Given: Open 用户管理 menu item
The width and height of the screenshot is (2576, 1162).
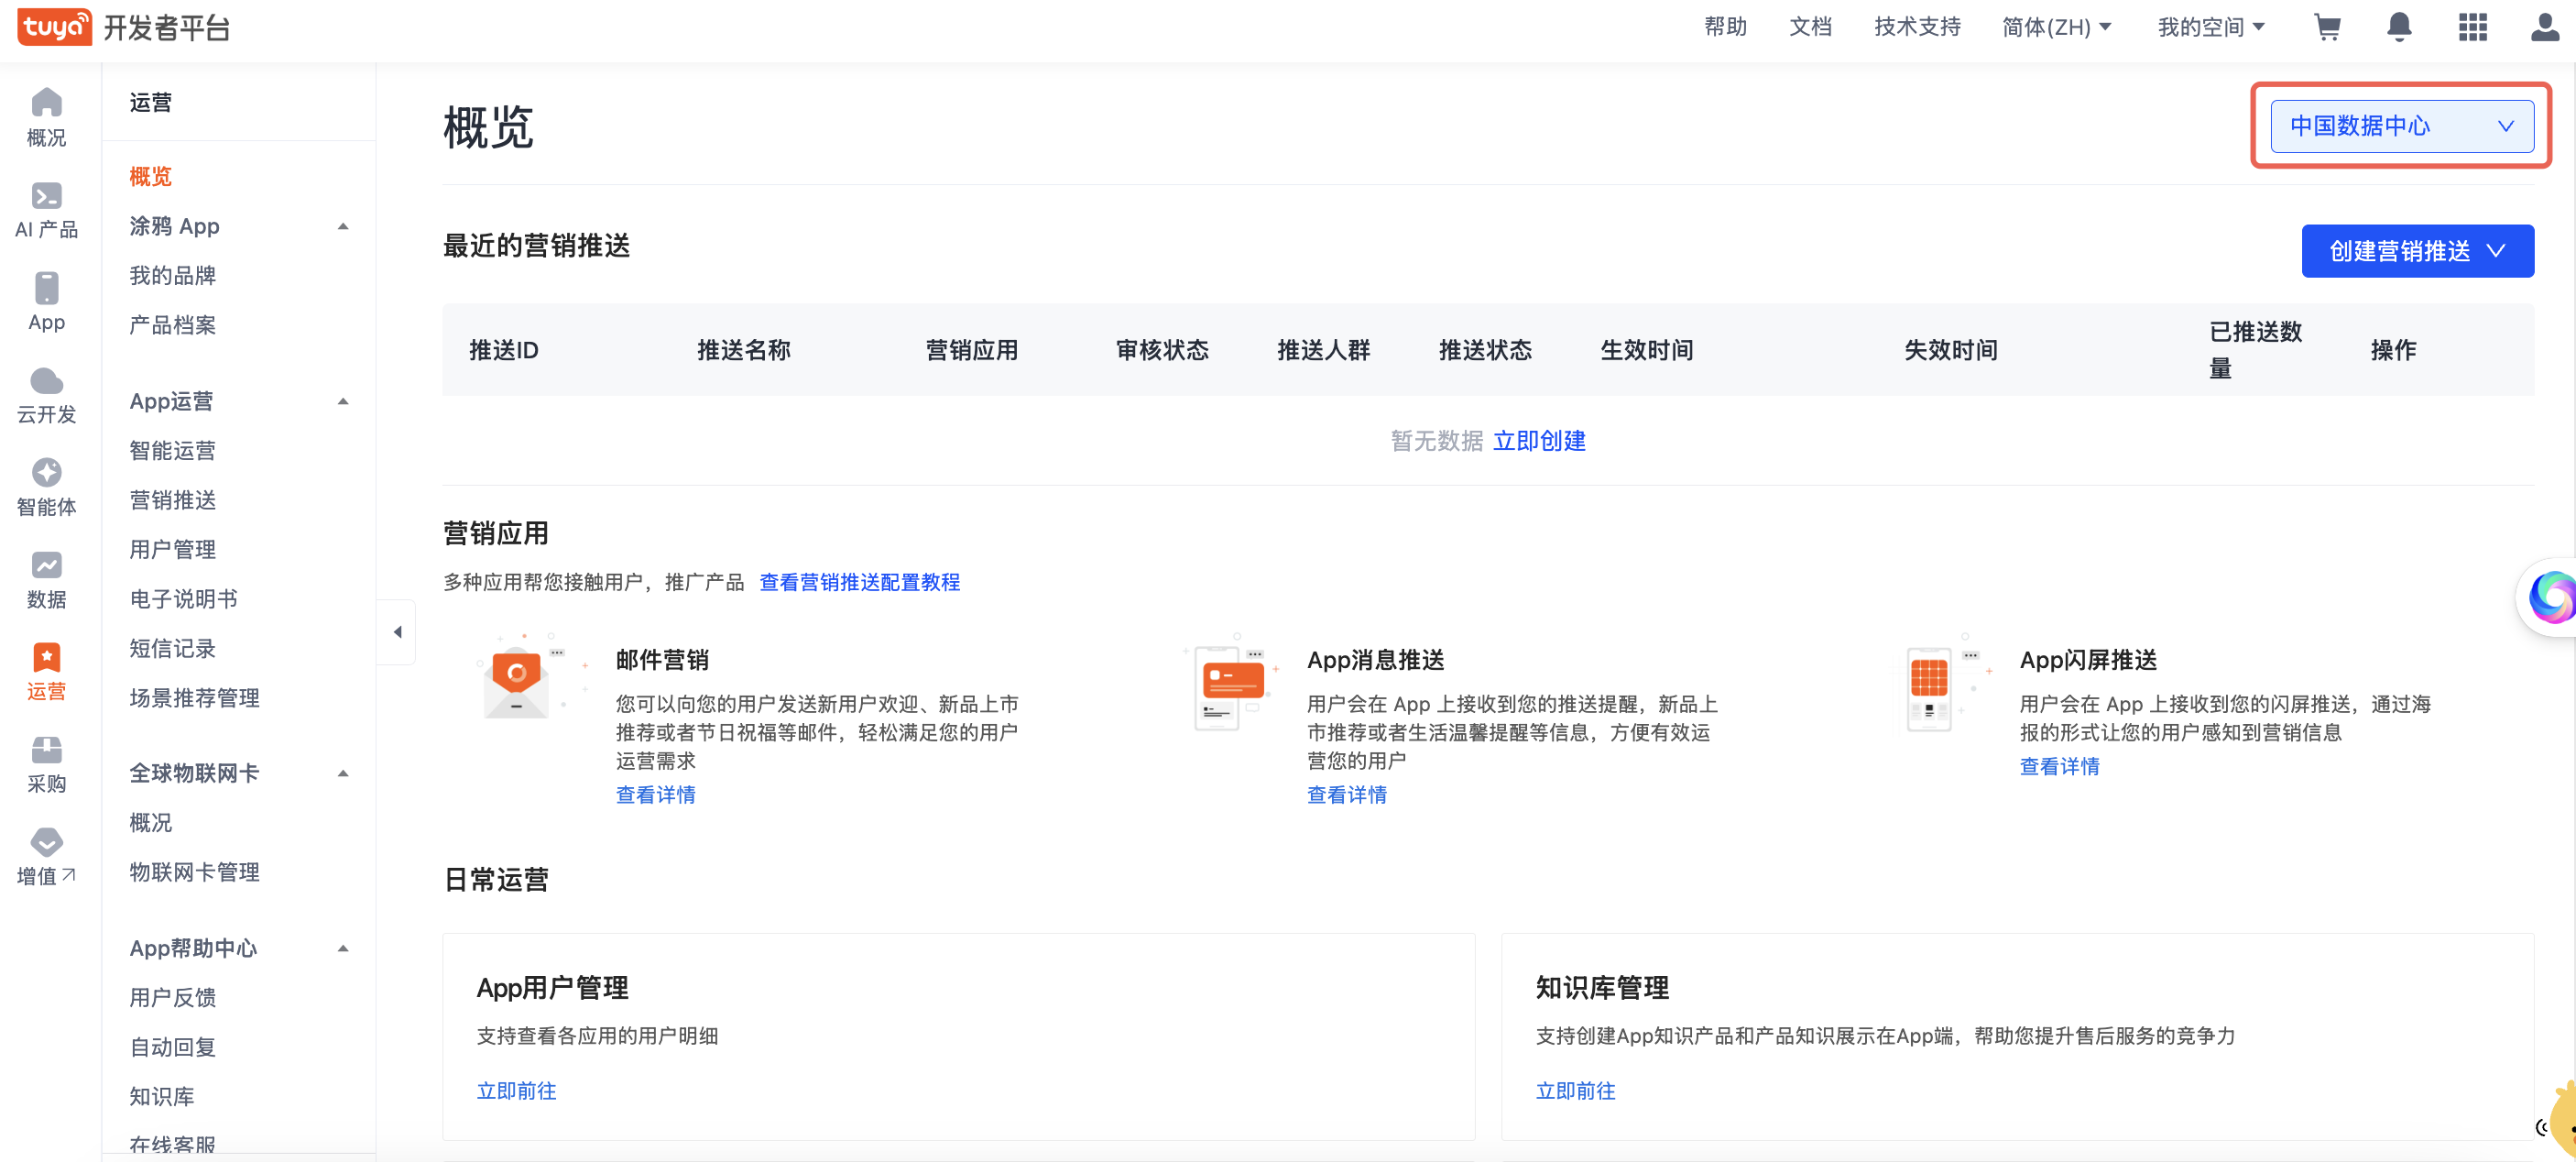Looking at the screenshot, I should [172, 550].
